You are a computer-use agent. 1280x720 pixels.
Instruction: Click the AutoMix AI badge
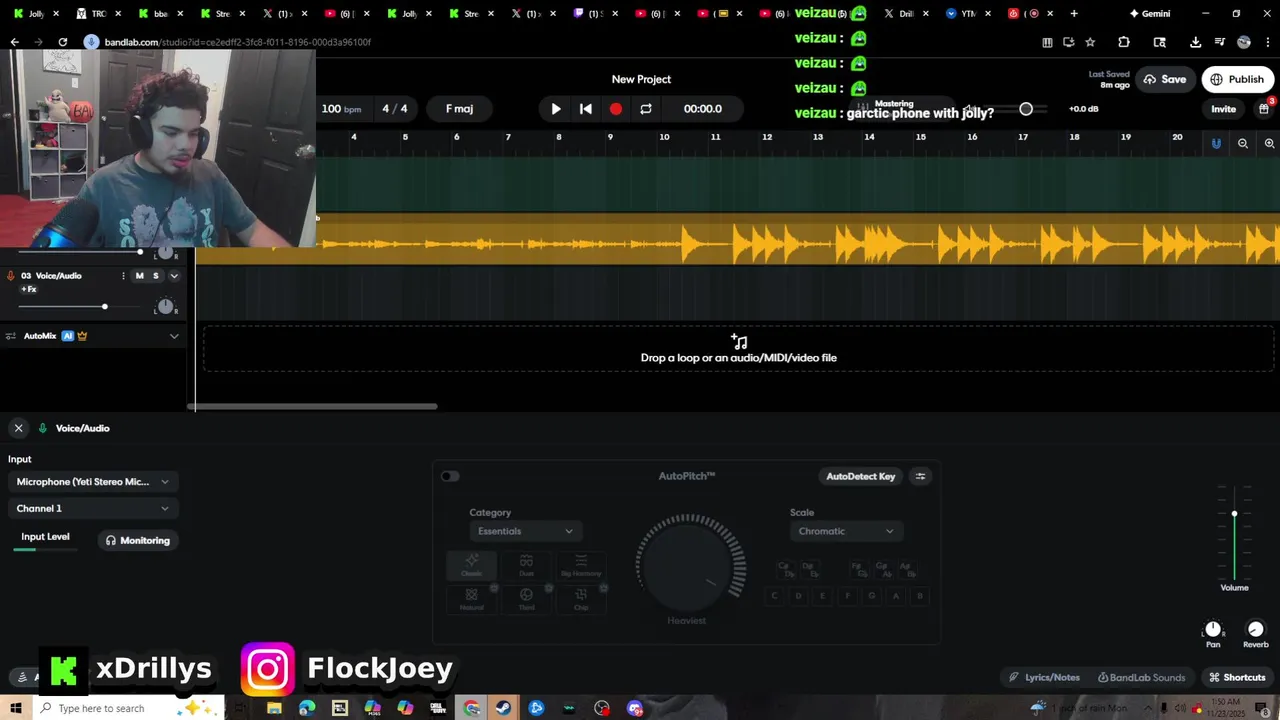68,336
